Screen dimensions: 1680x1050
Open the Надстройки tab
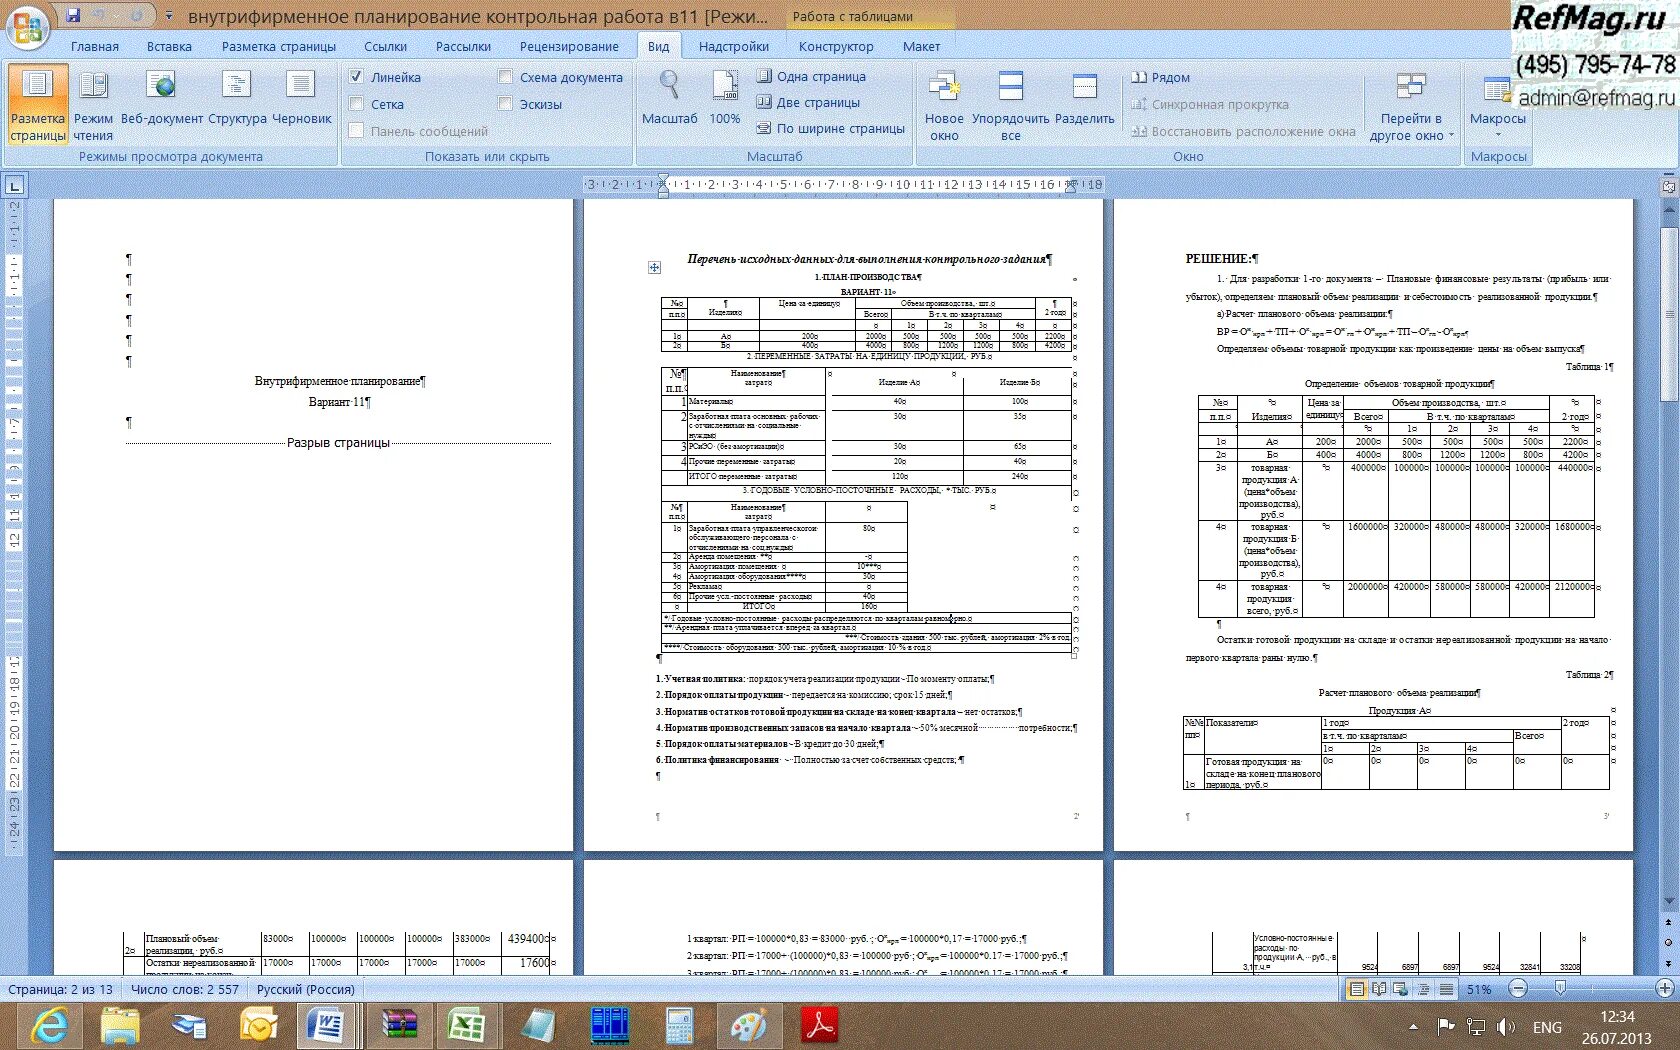[734, 46]
